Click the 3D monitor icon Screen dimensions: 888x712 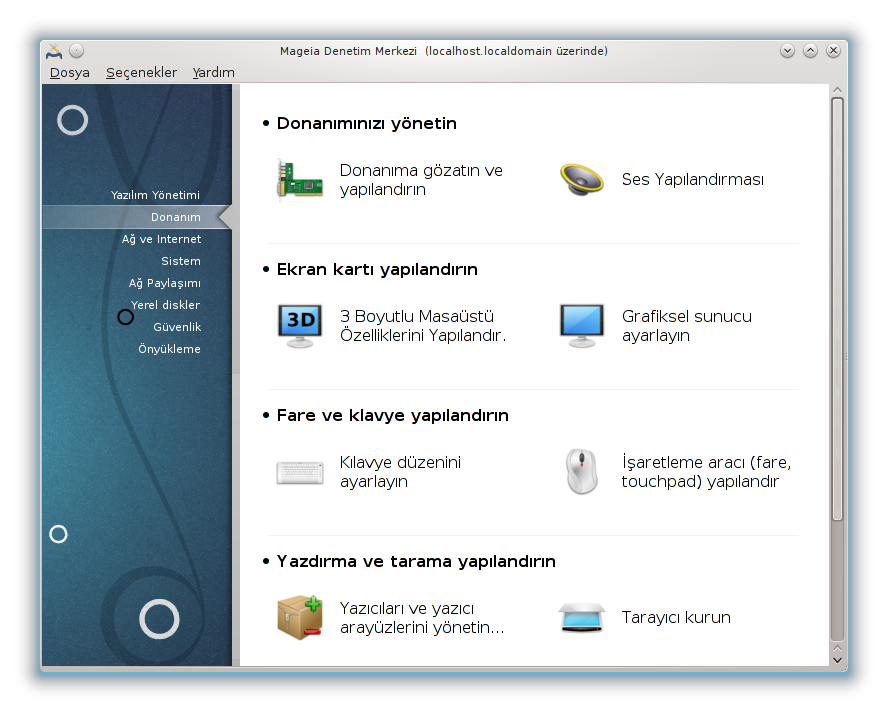[300, 326]
